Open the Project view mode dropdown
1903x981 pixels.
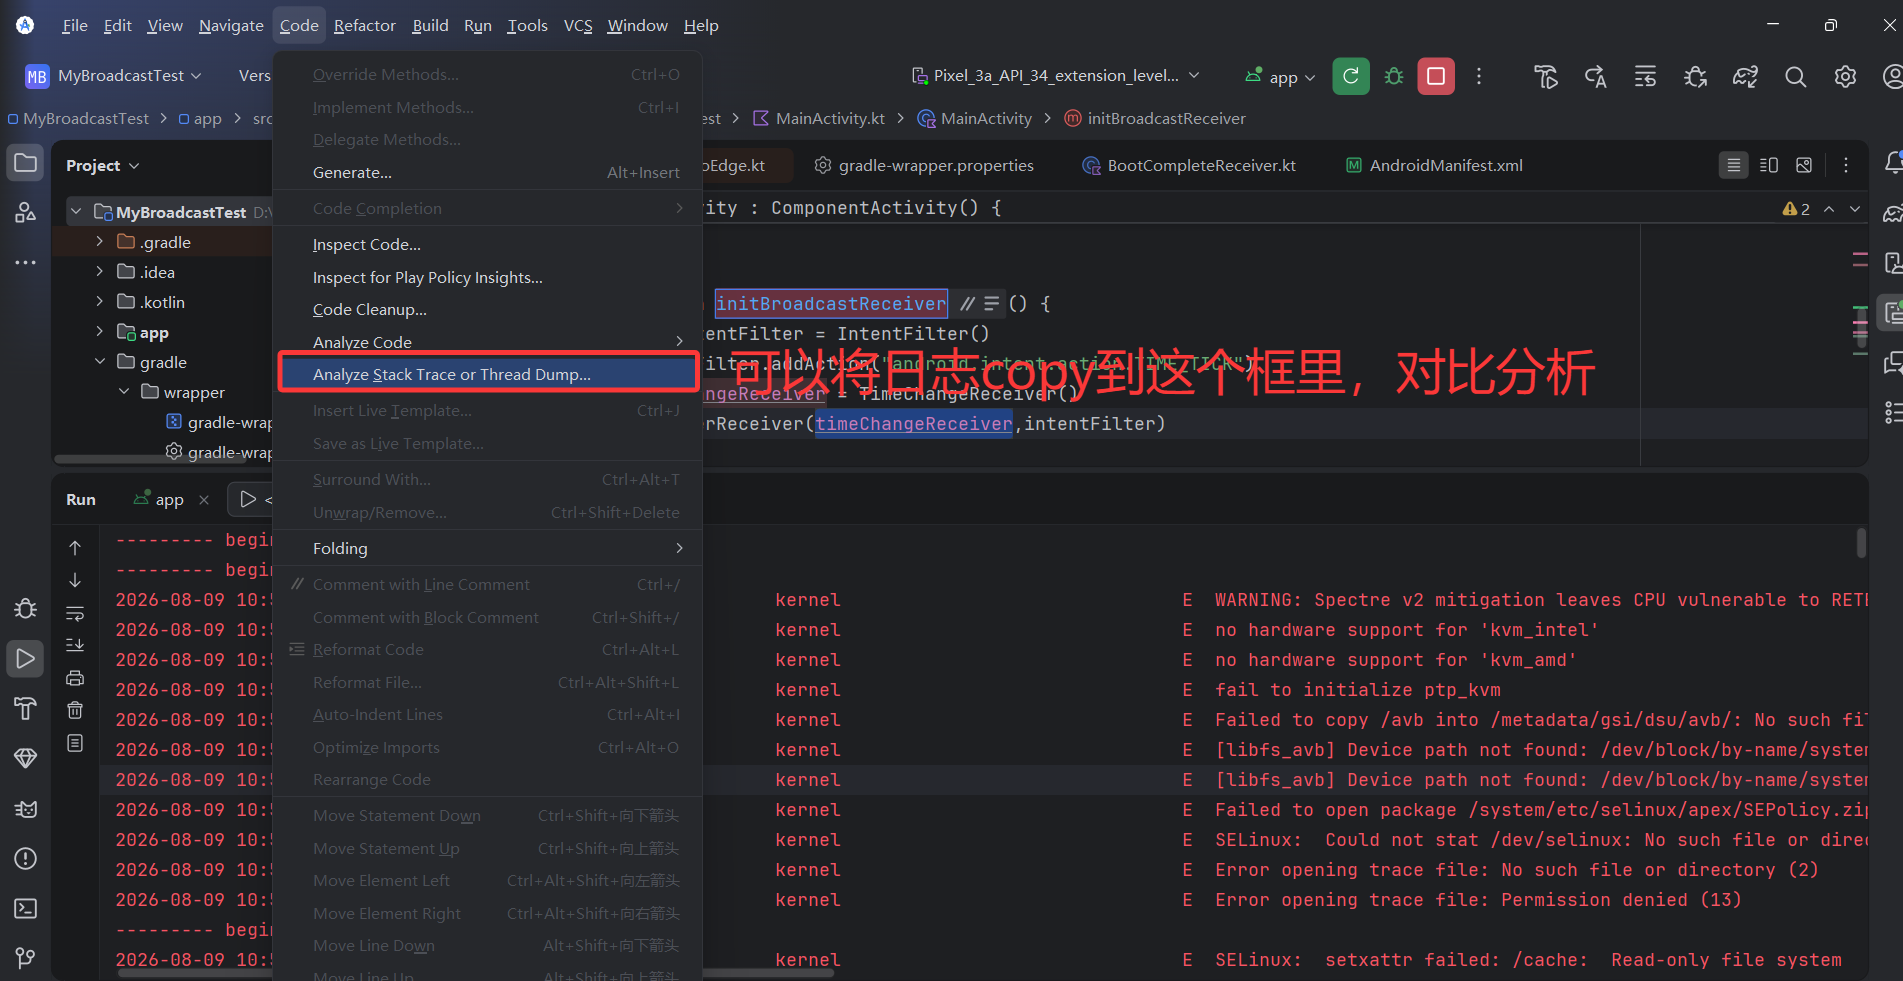coord(103,165)
